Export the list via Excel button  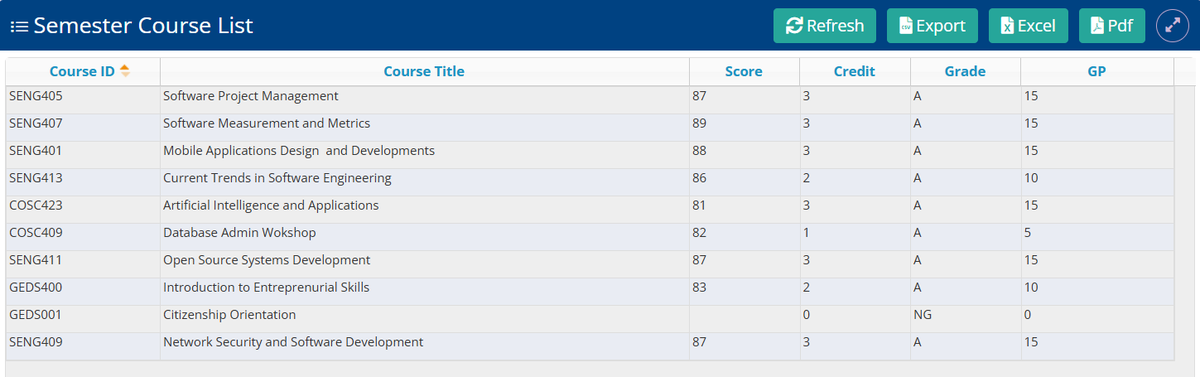coord(1028,26)
